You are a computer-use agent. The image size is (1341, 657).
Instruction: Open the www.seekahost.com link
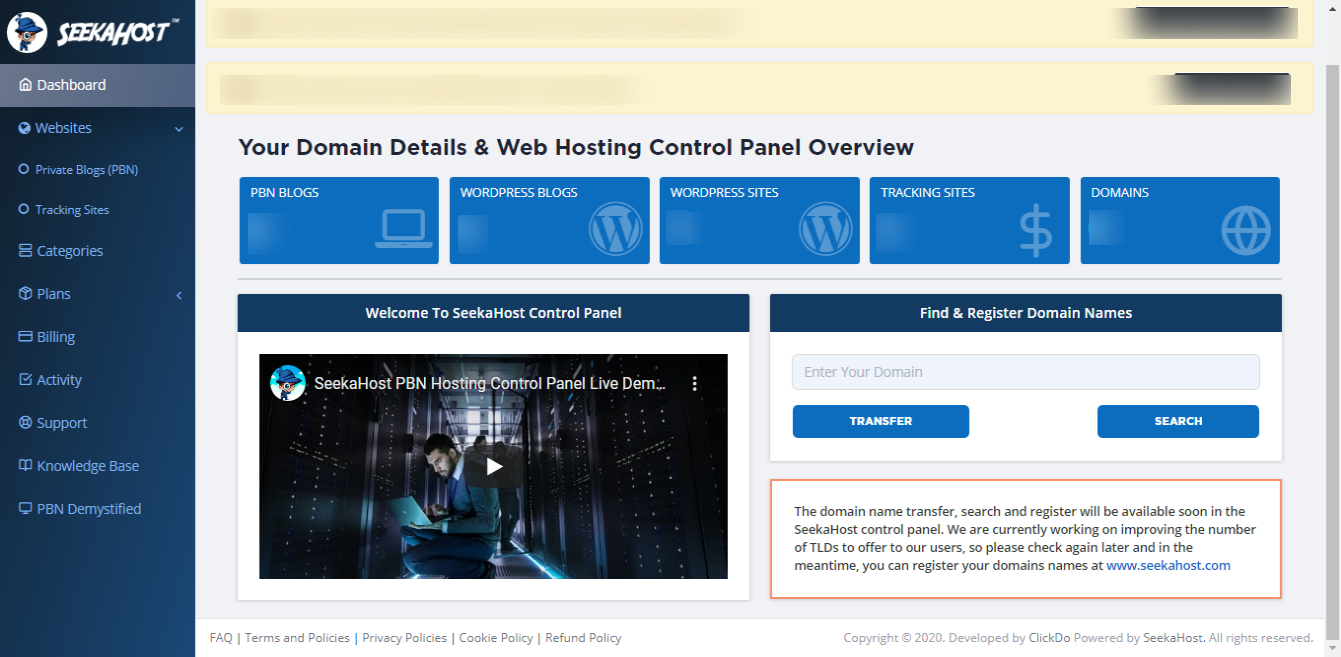pyautogui.click(x=1168, y=565)
